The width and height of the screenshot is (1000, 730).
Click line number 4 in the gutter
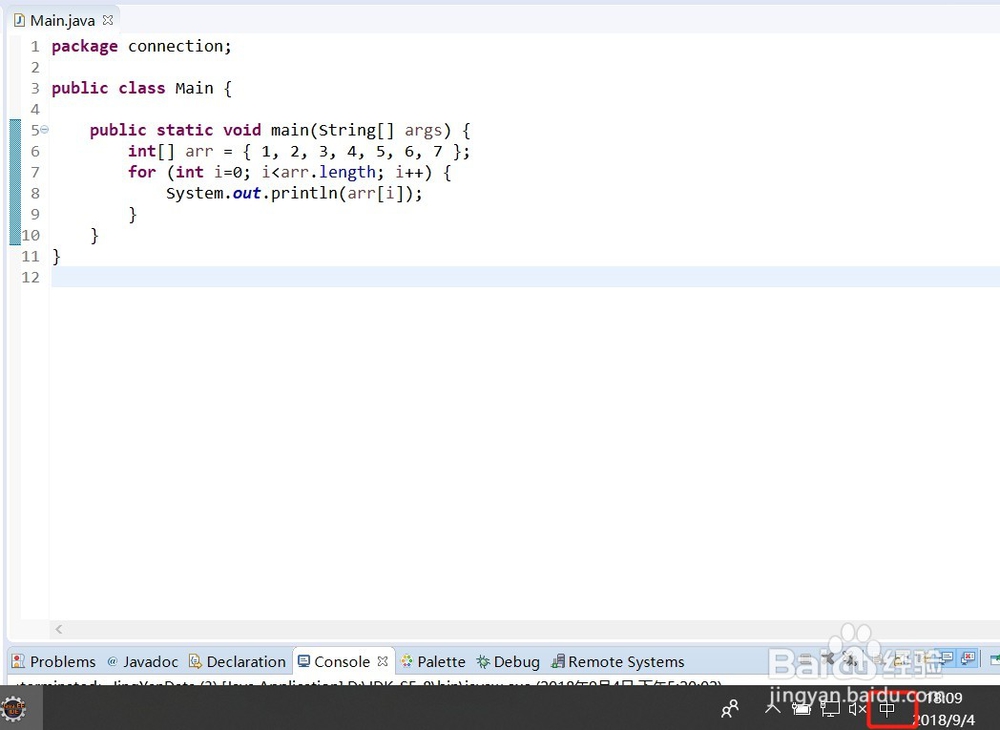pos(35,109)
